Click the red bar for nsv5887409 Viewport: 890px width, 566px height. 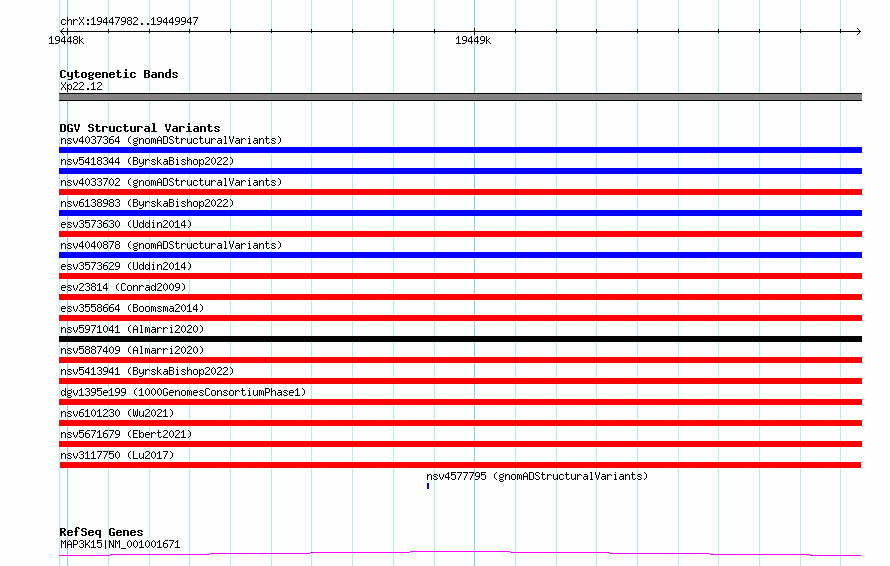[x=460, y=360]
